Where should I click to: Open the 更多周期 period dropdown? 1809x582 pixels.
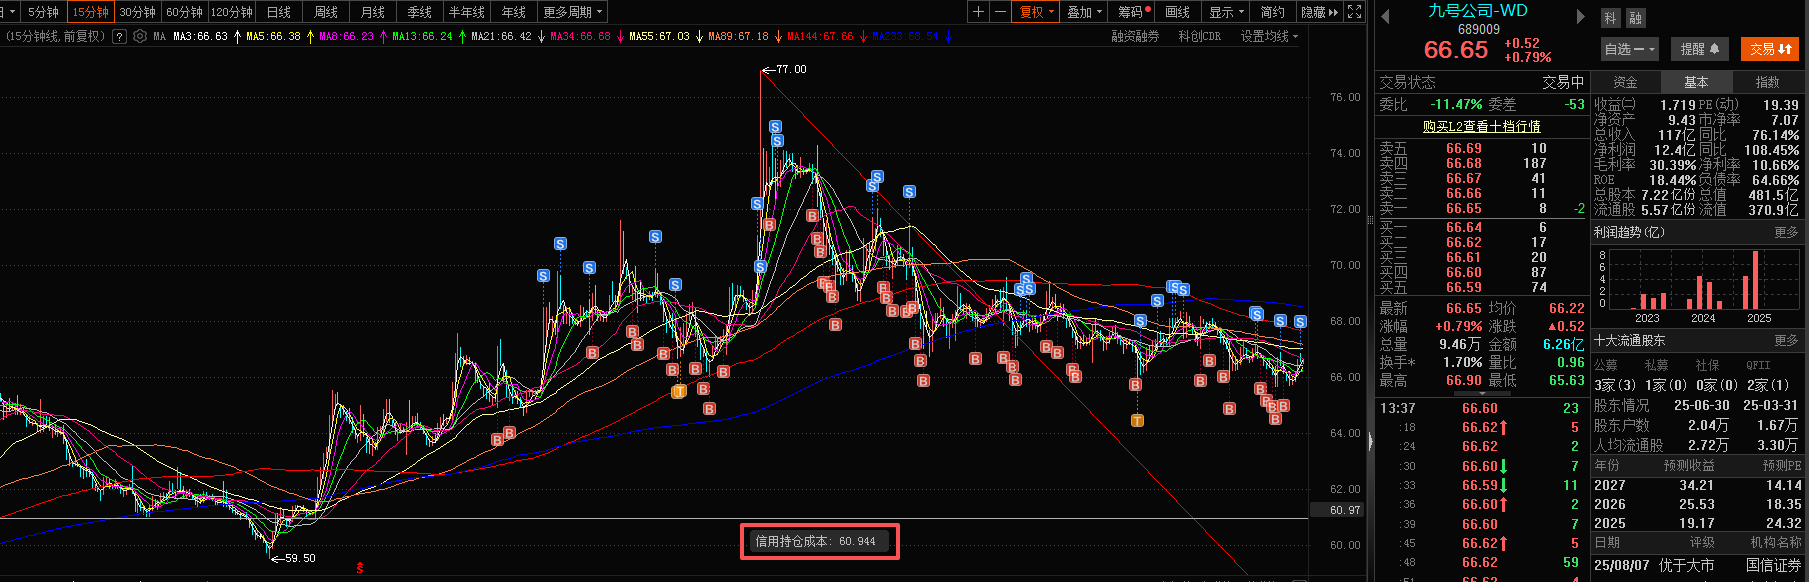tap(573, 12)
